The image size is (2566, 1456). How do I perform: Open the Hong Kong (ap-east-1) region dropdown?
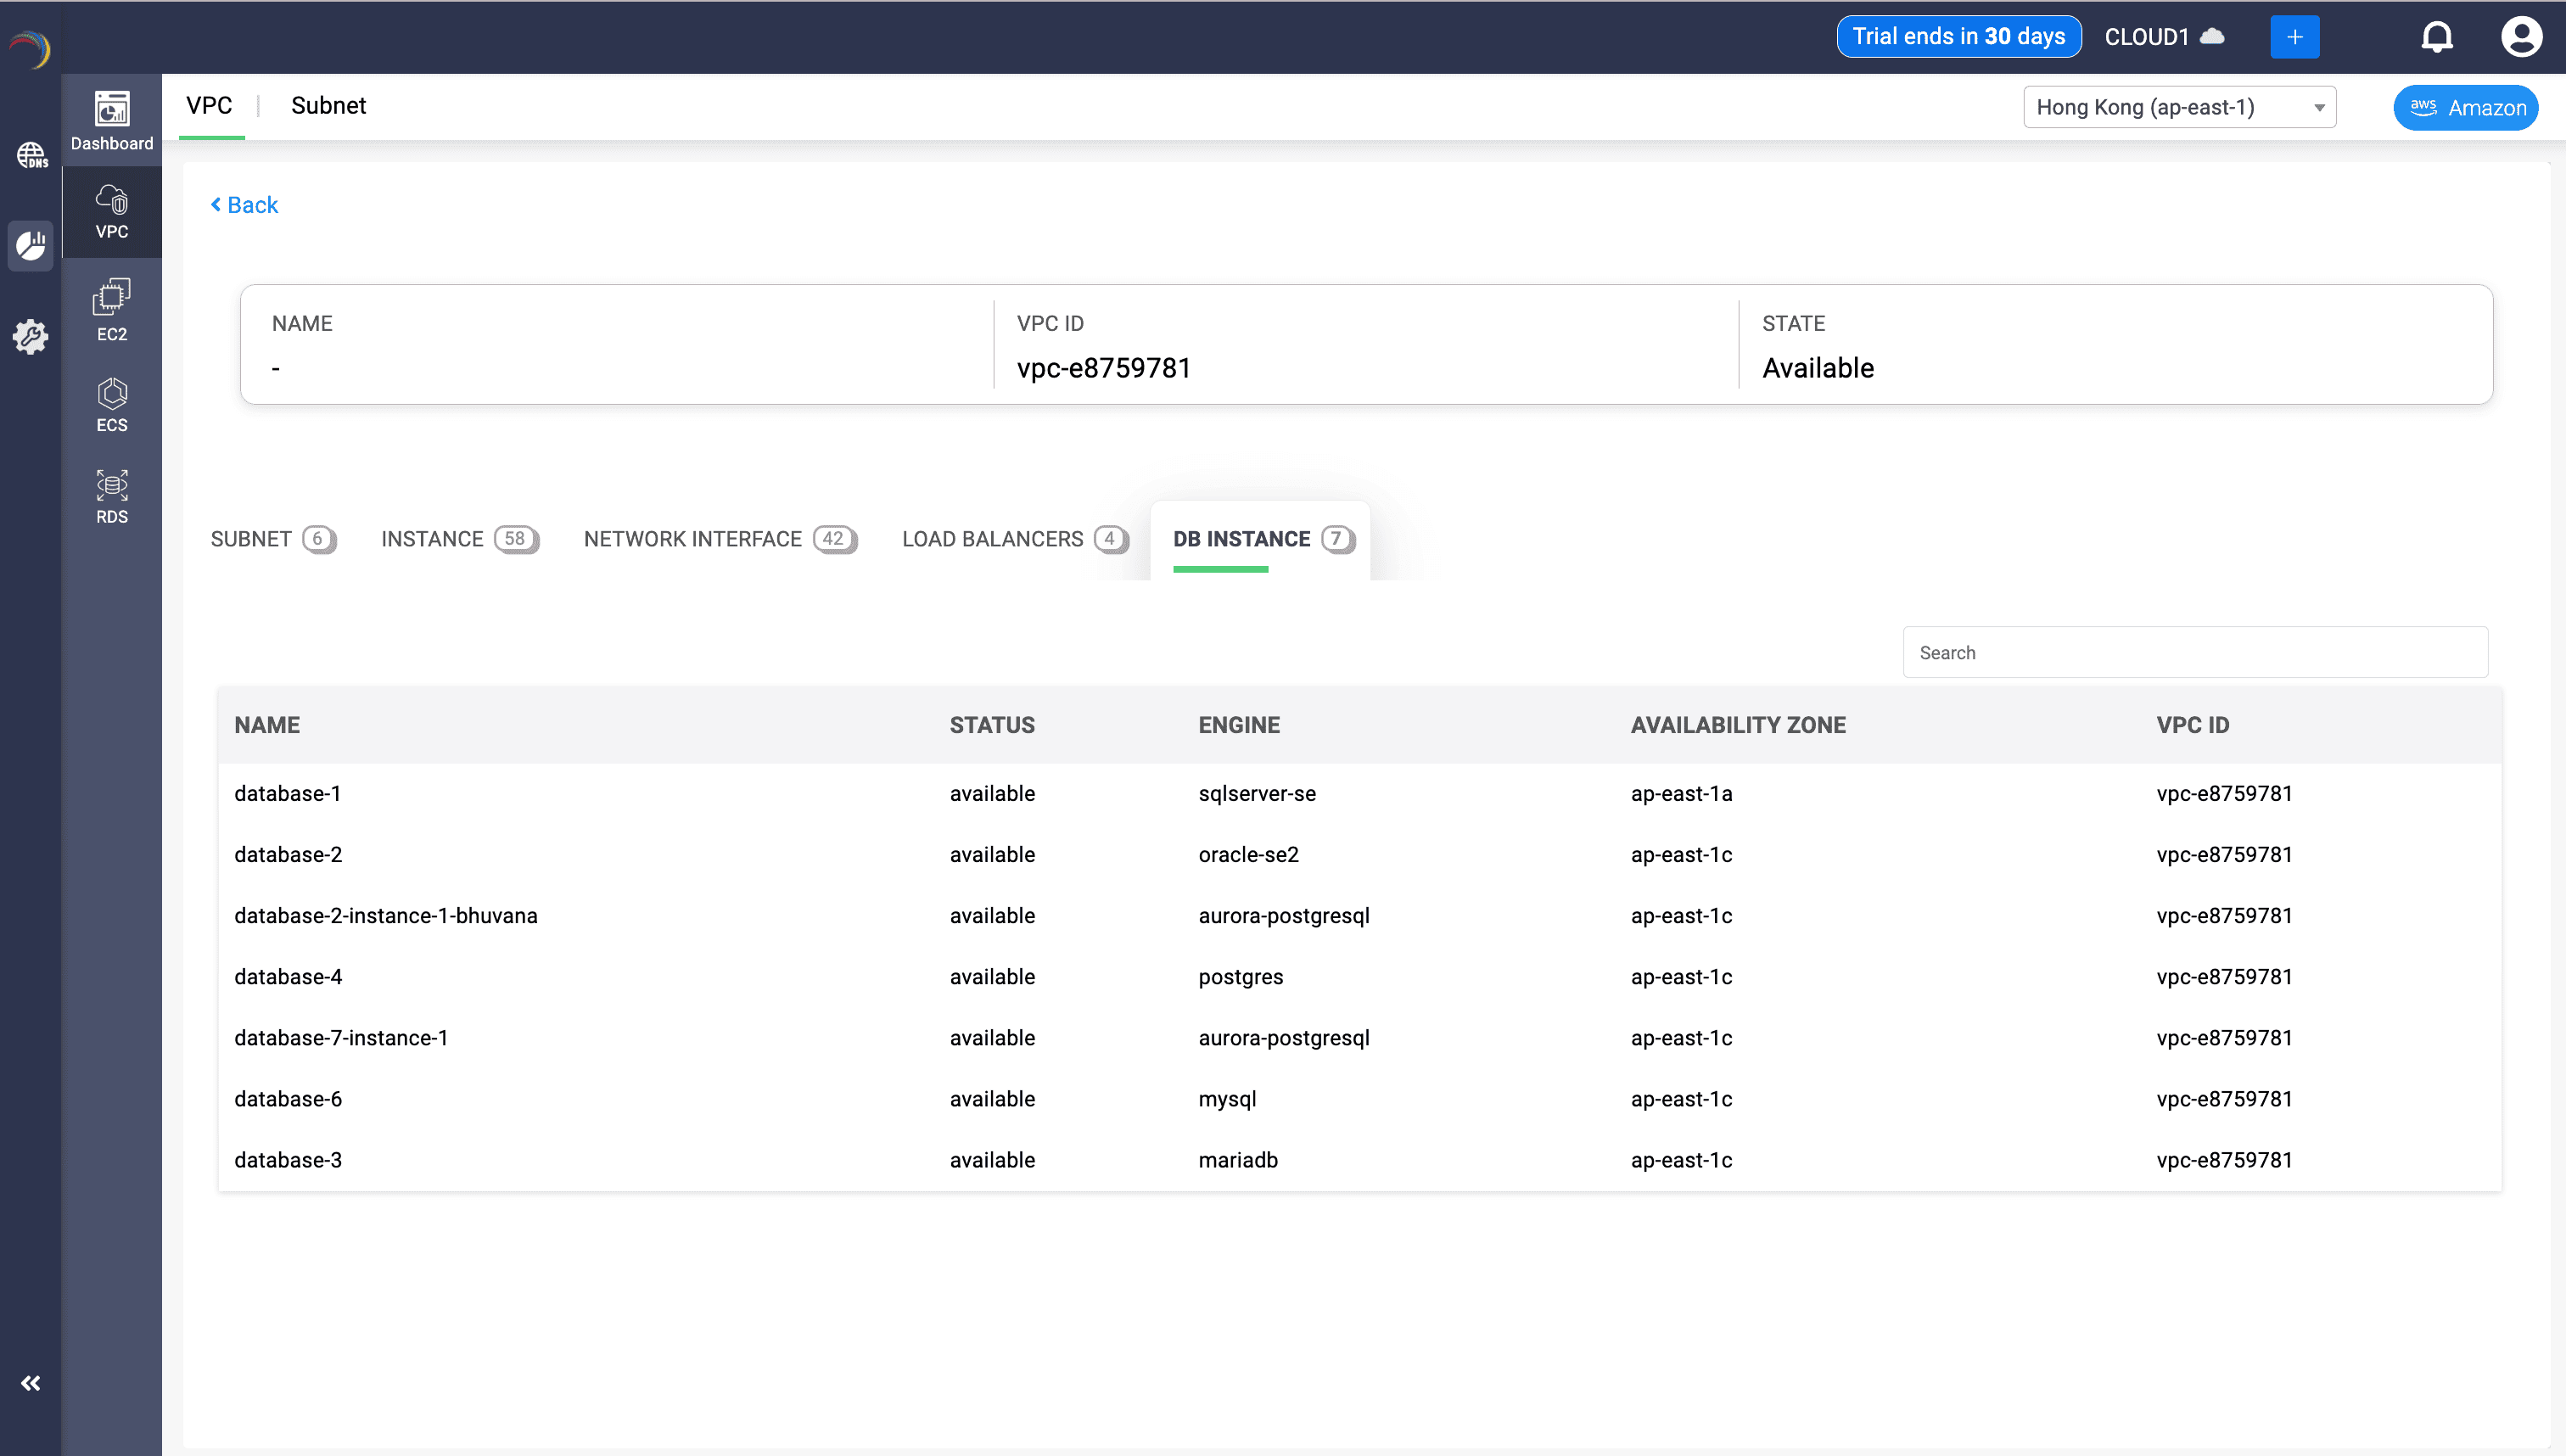click(x=2179, y=107)
